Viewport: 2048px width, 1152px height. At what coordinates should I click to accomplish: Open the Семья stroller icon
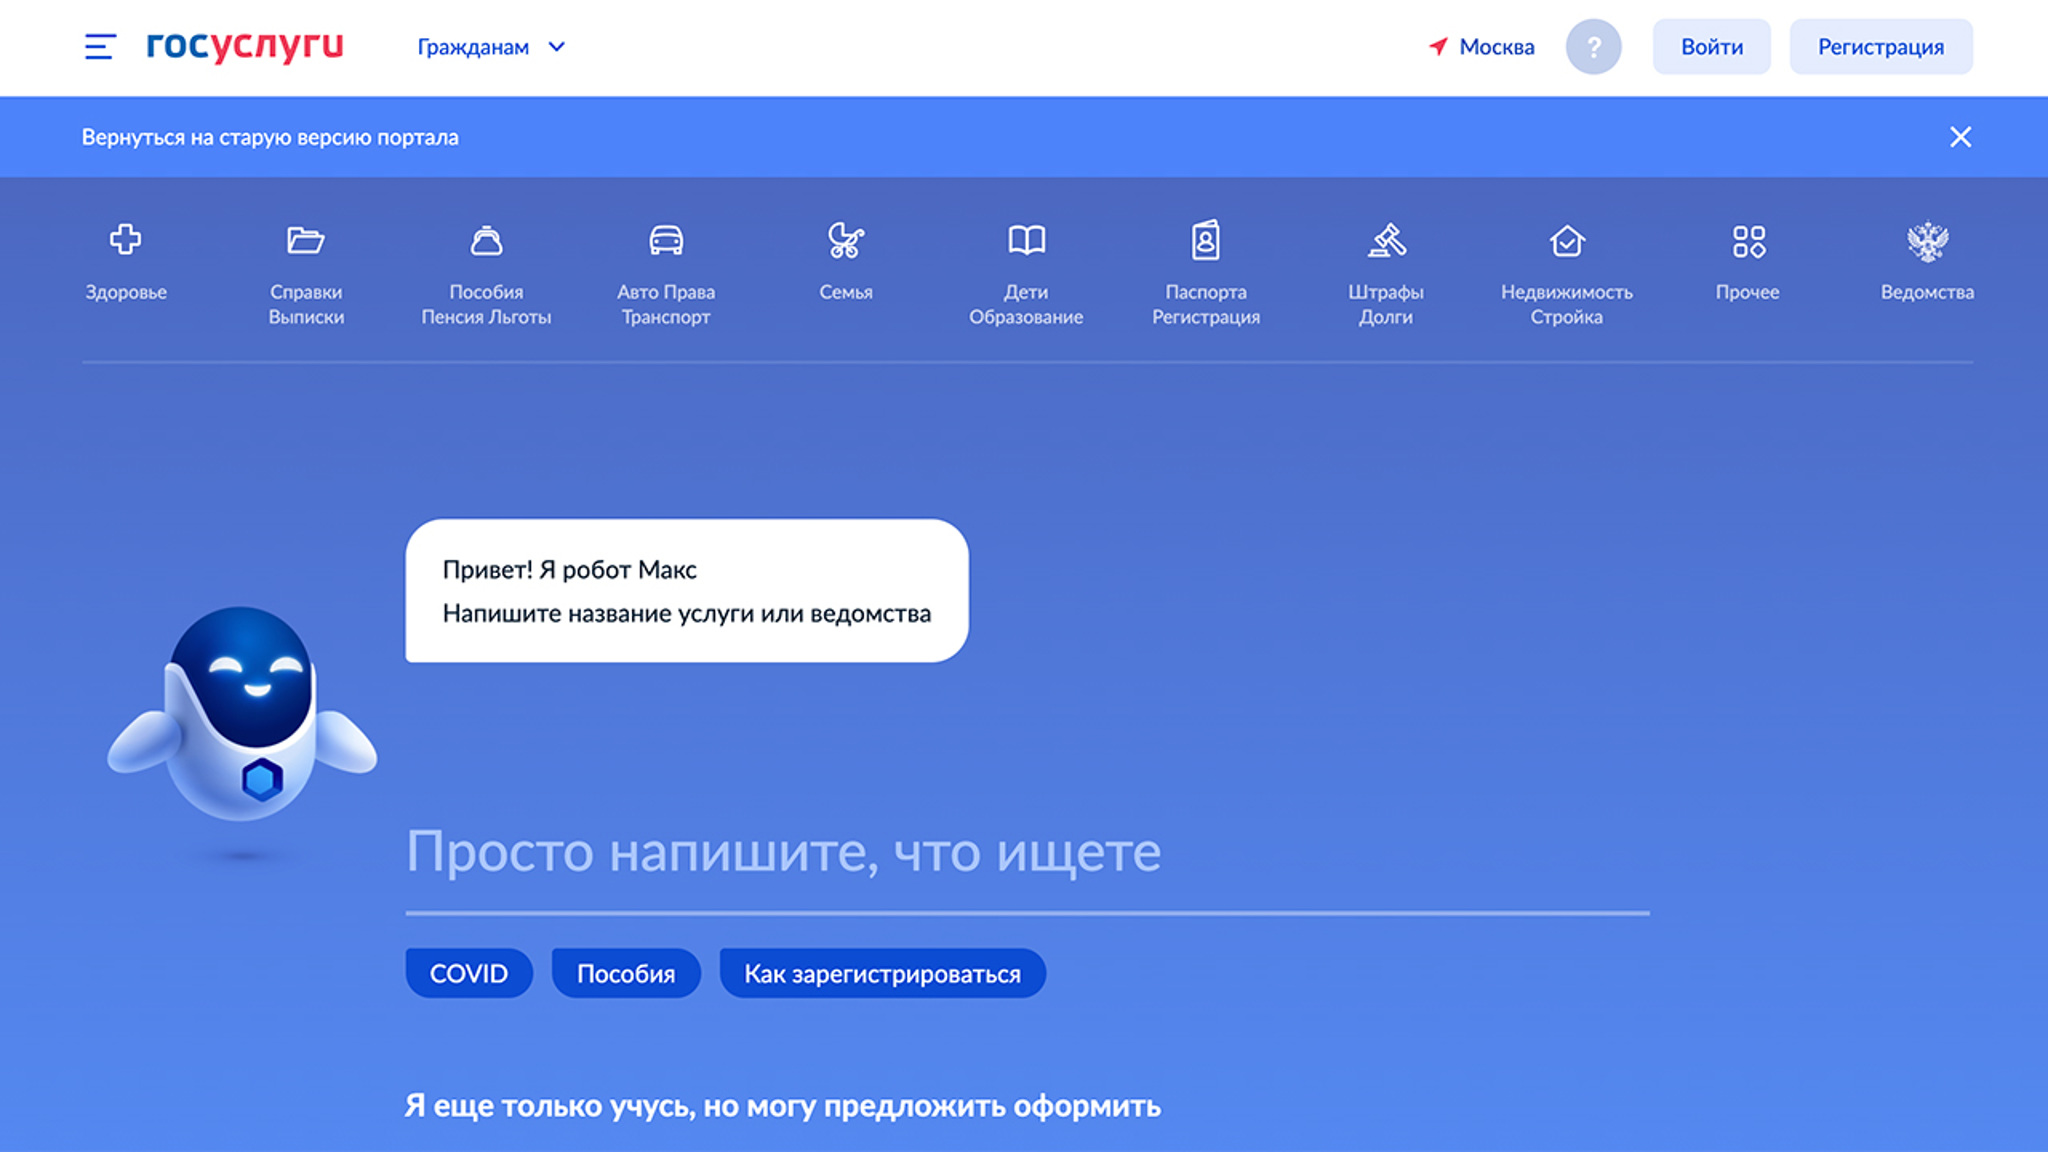point(846,240)
